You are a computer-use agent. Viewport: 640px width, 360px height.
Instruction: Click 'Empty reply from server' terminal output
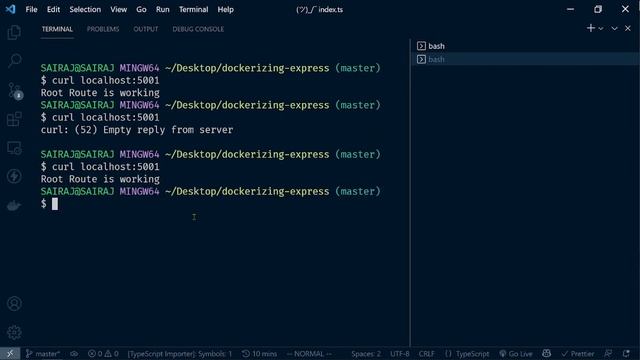coord(168,130)
